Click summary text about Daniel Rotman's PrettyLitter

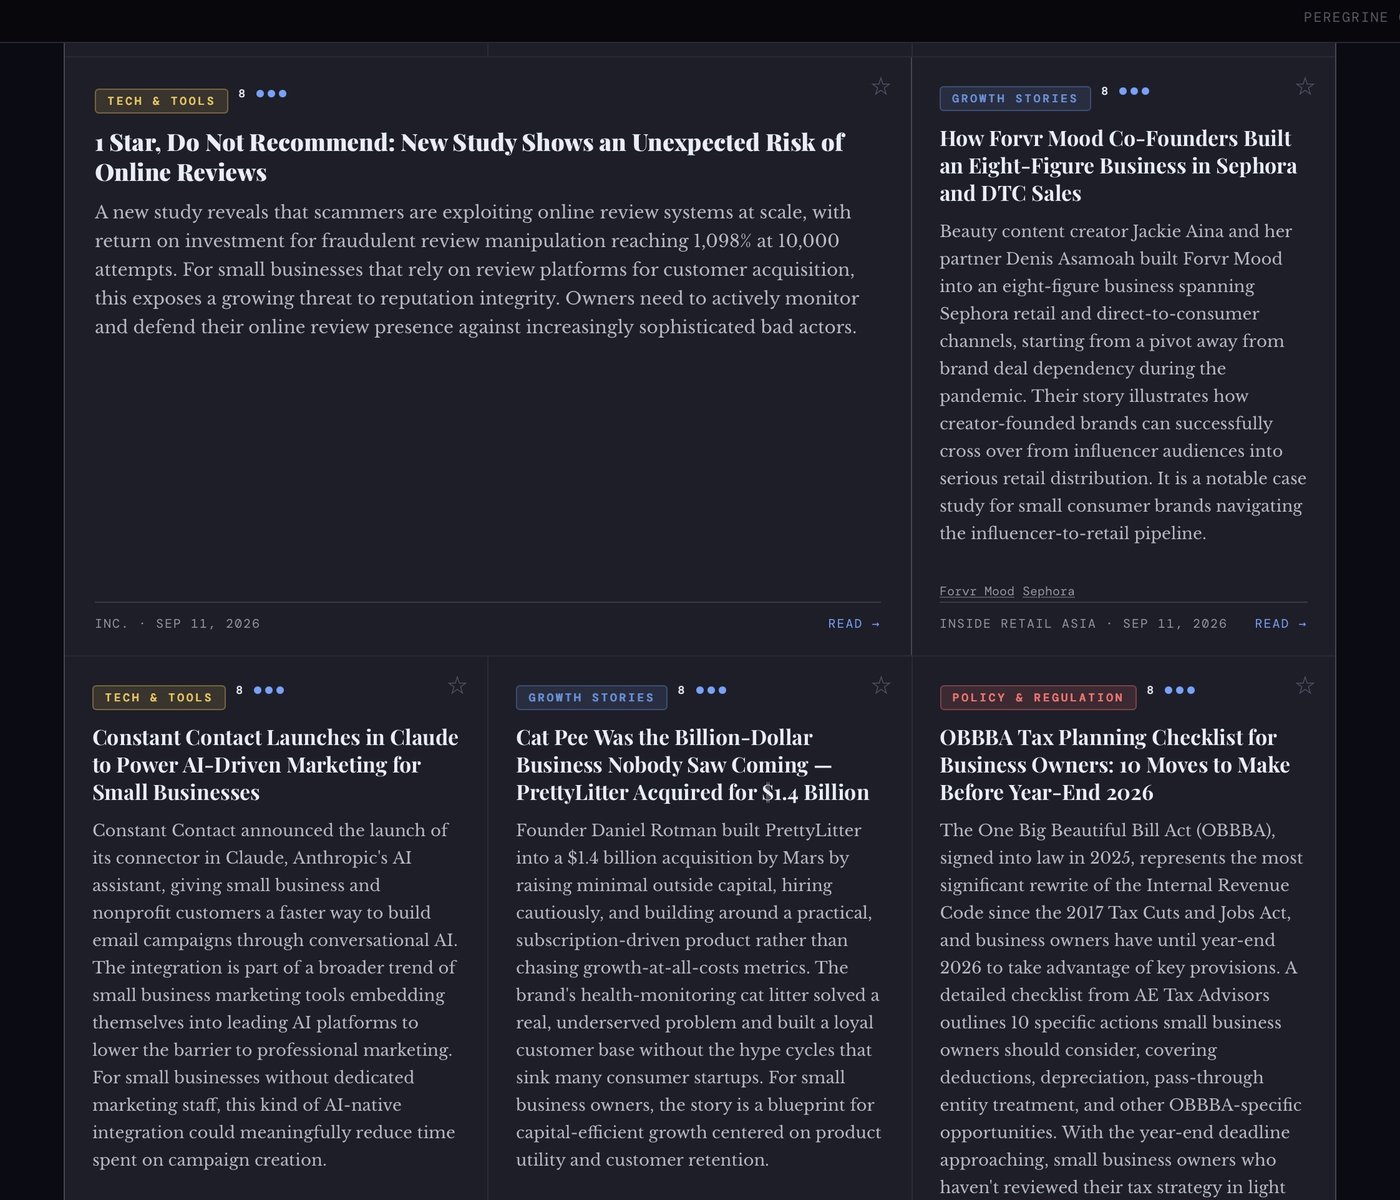698,995
